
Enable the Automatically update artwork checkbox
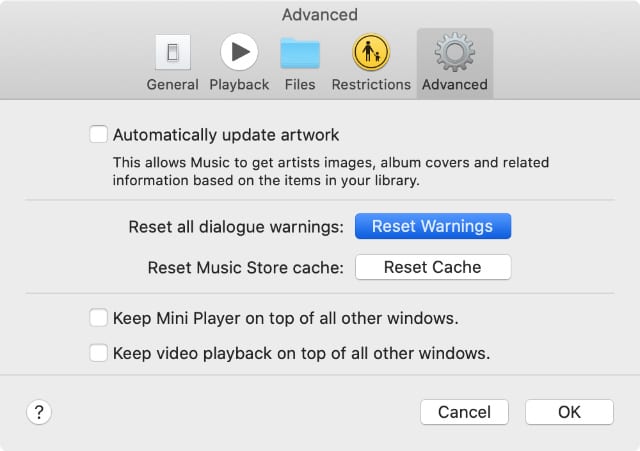pos(98,134)
